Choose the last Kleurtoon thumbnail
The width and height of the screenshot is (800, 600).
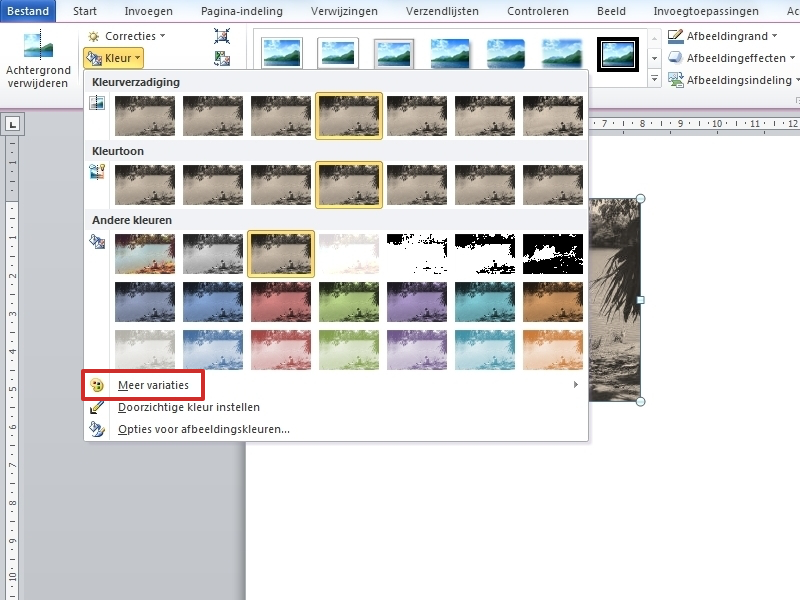point(553,185)
